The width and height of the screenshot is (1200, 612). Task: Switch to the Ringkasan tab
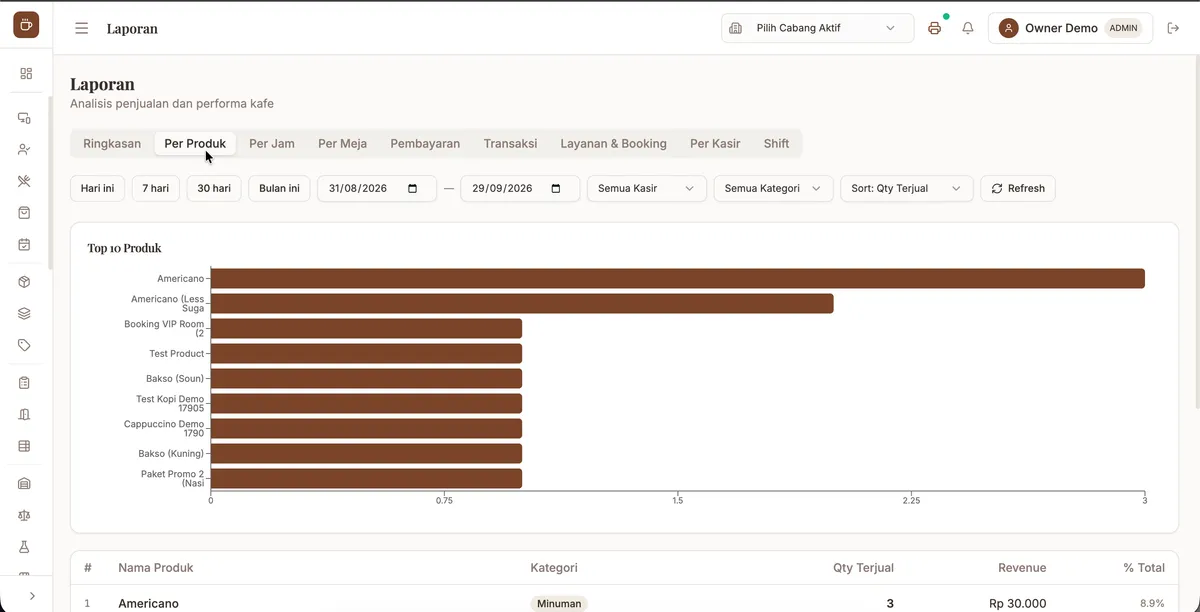(x=112, y=143)
